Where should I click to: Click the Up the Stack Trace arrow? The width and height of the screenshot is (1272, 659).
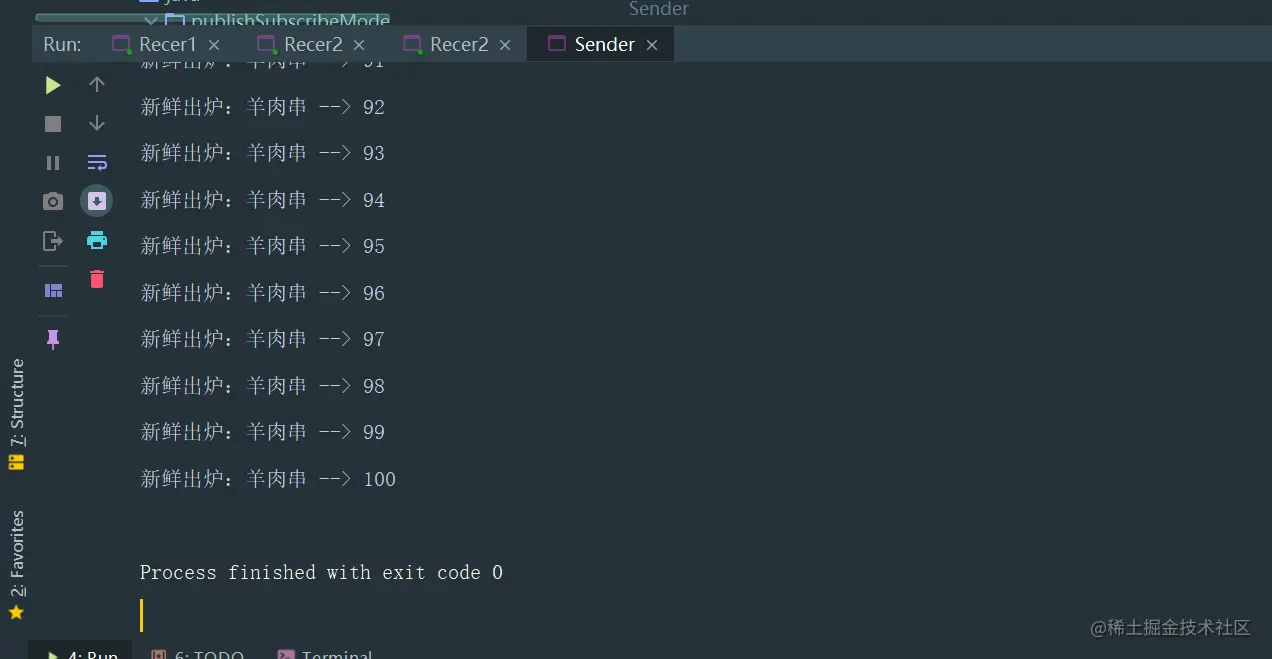97,85
